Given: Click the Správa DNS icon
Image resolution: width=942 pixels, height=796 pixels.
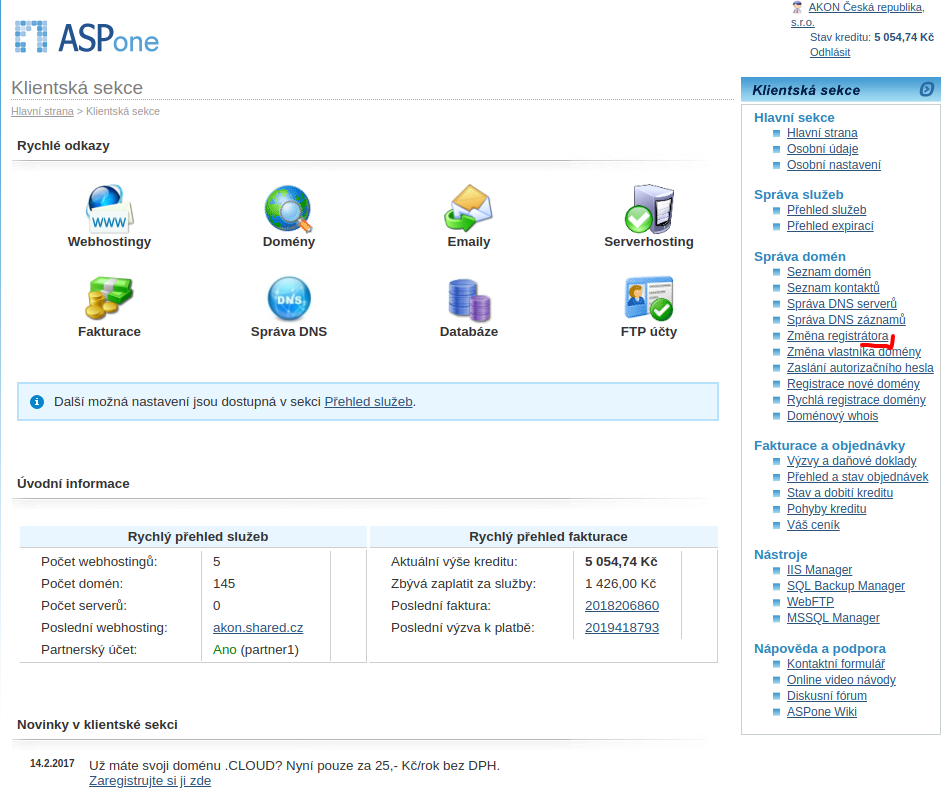Looking at the screenshot, I should (x=288, y=298).
